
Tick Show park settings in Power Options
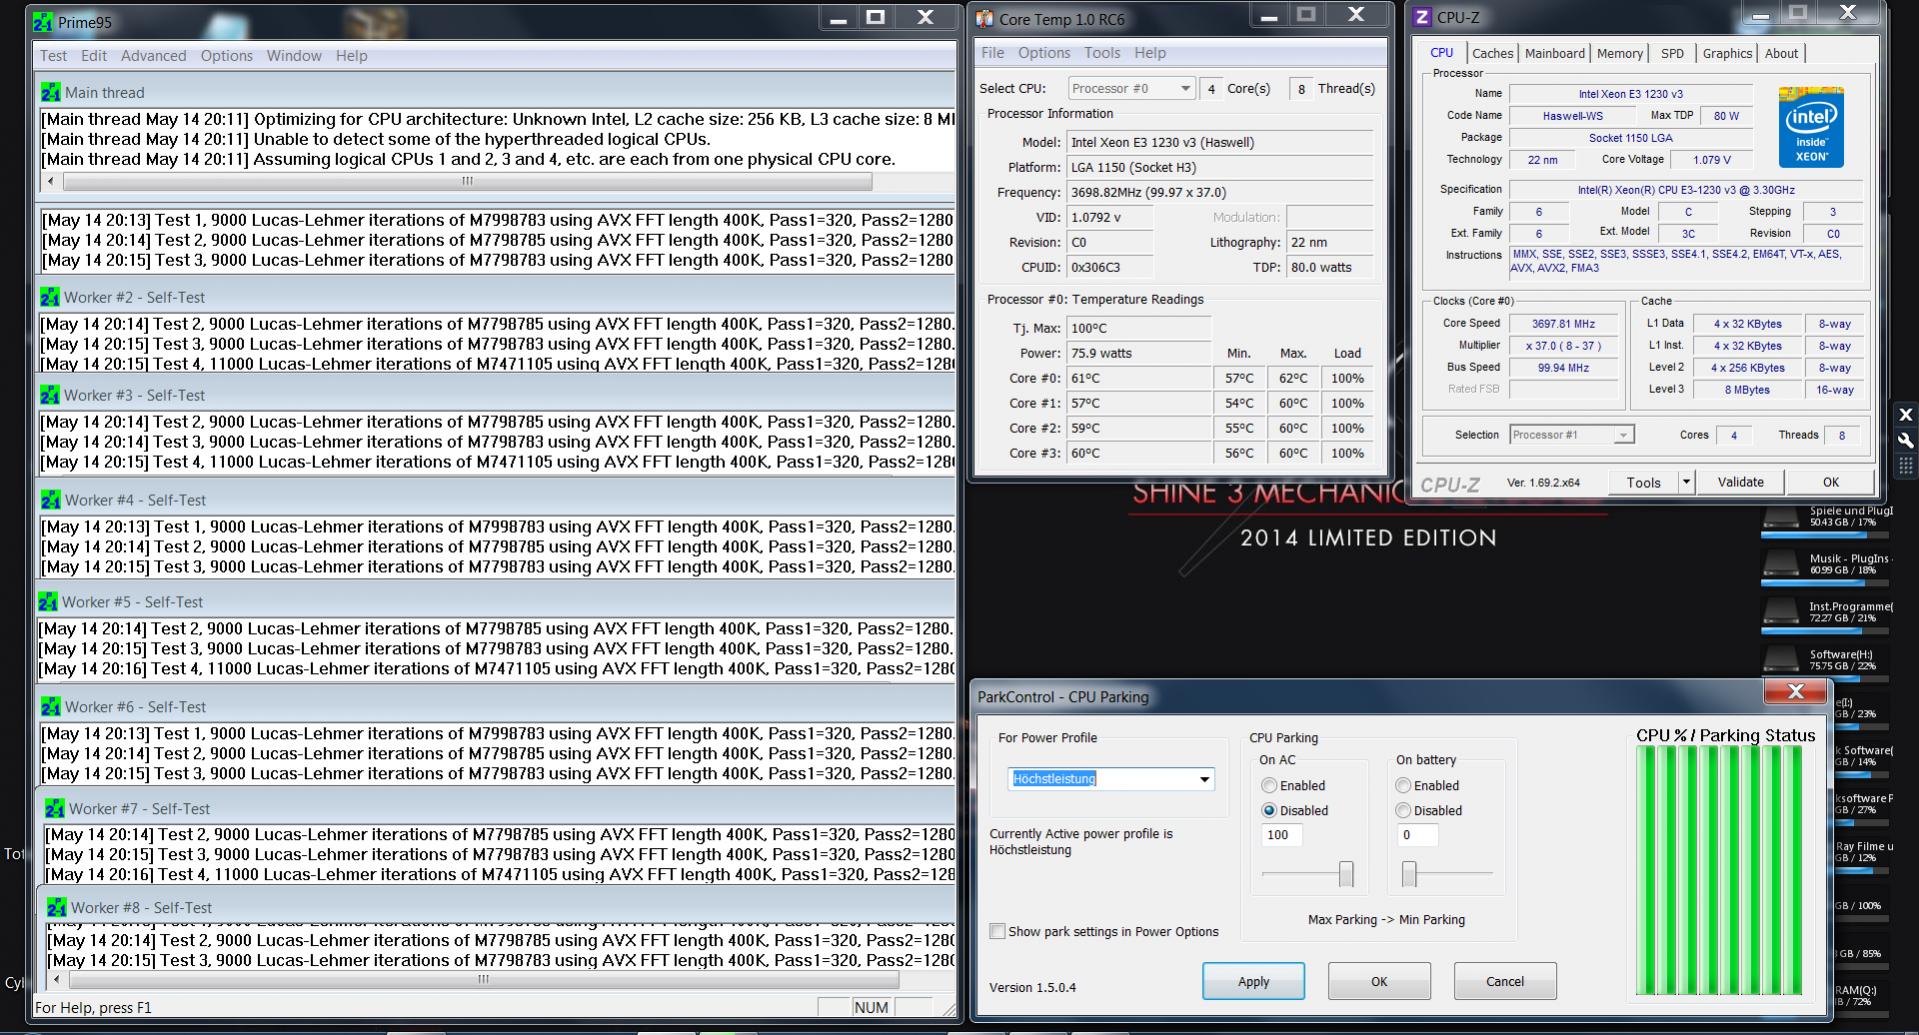(x=997, y=931)
